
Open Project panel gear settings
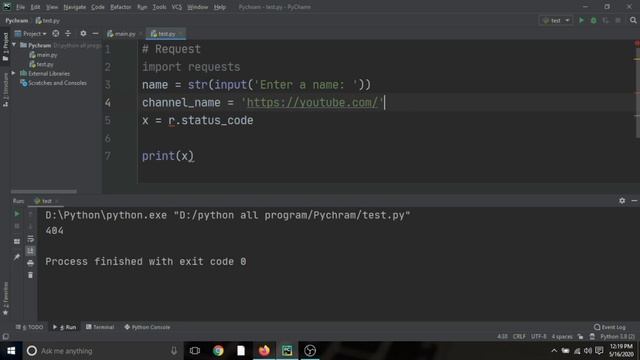[83, 33]
